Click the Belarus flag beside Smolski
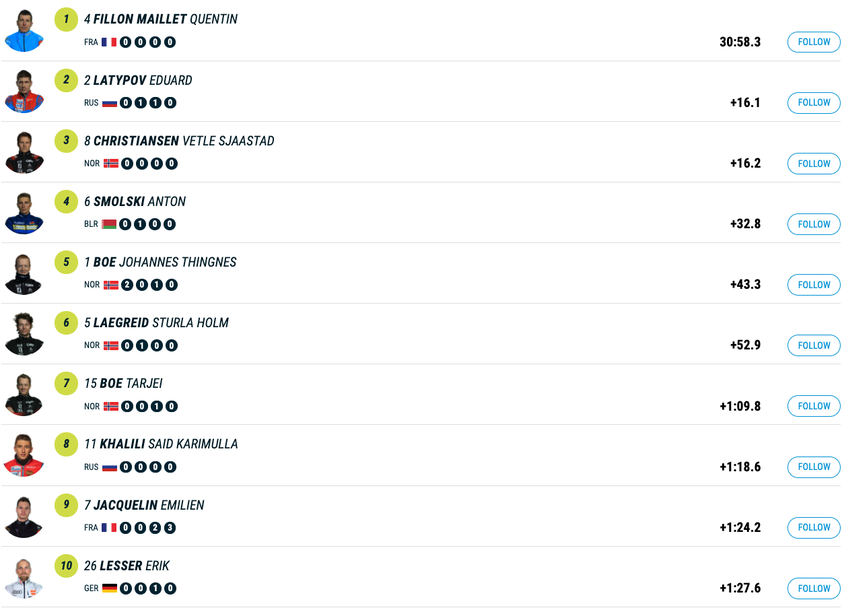This screenshot has width=842, height=608. [109, 224]
